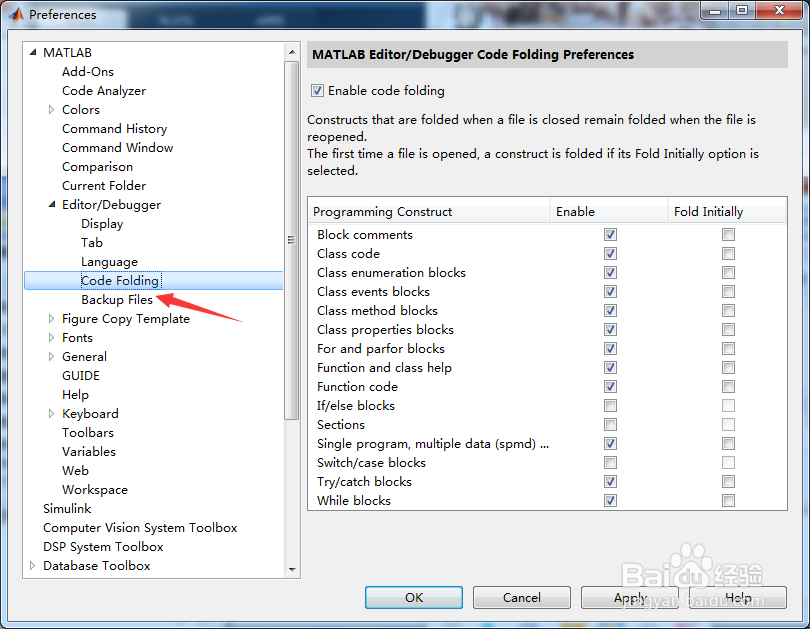Click the Enable column header
This screenshot has width=810, height=629.
pos(609,212)
